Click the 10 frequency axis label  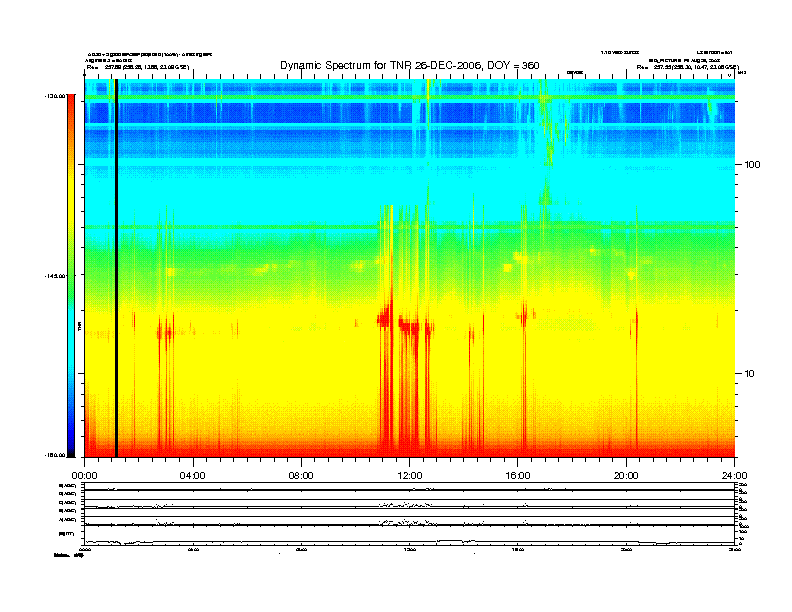(x=750, y=374)
